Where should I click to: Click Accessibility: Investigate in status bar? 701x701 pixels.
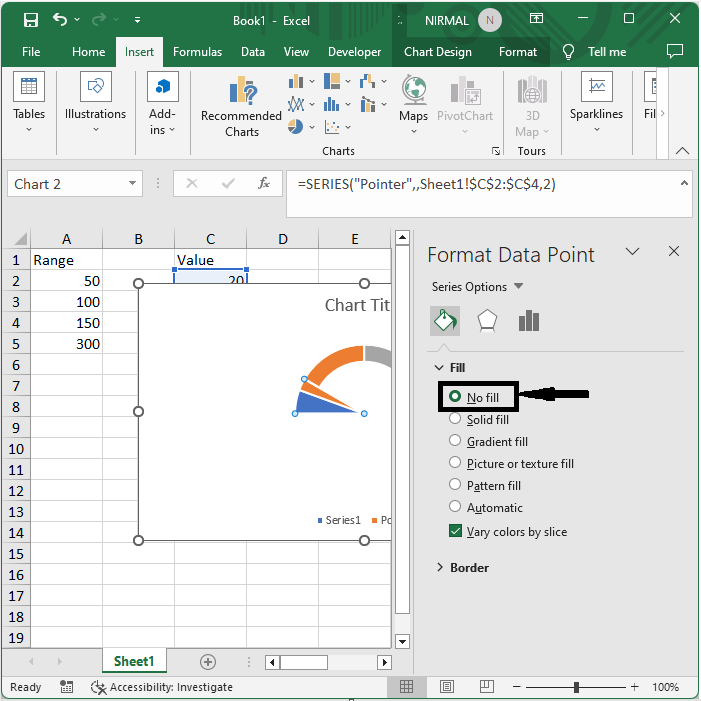[162, 687]
